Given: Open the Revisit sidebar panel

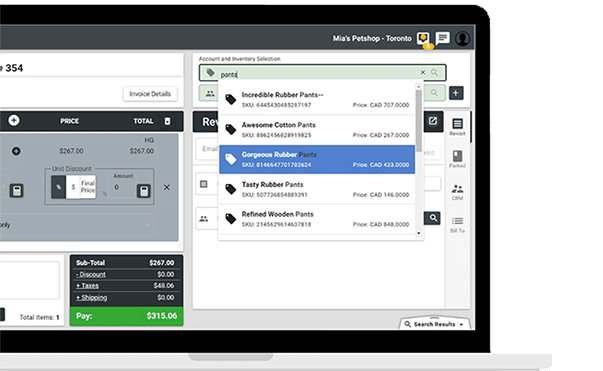Looking at the screenshot, I should pos(457,127).
